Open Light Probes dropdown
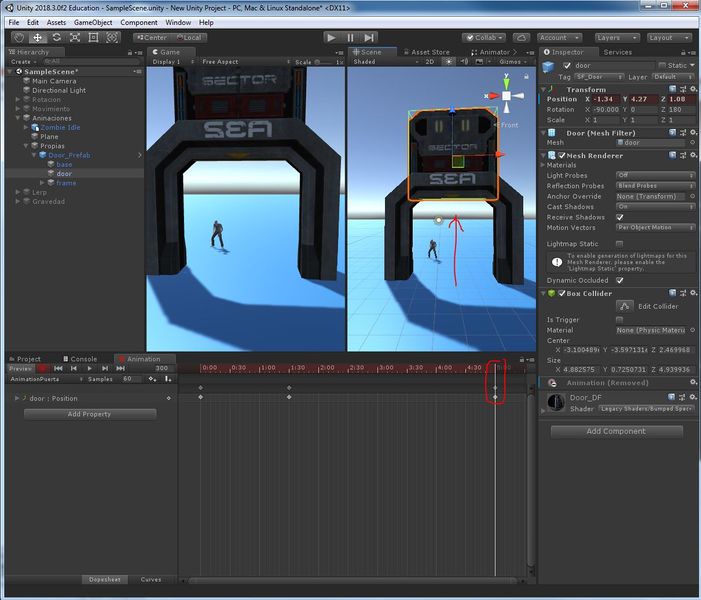 pos(655,175)
